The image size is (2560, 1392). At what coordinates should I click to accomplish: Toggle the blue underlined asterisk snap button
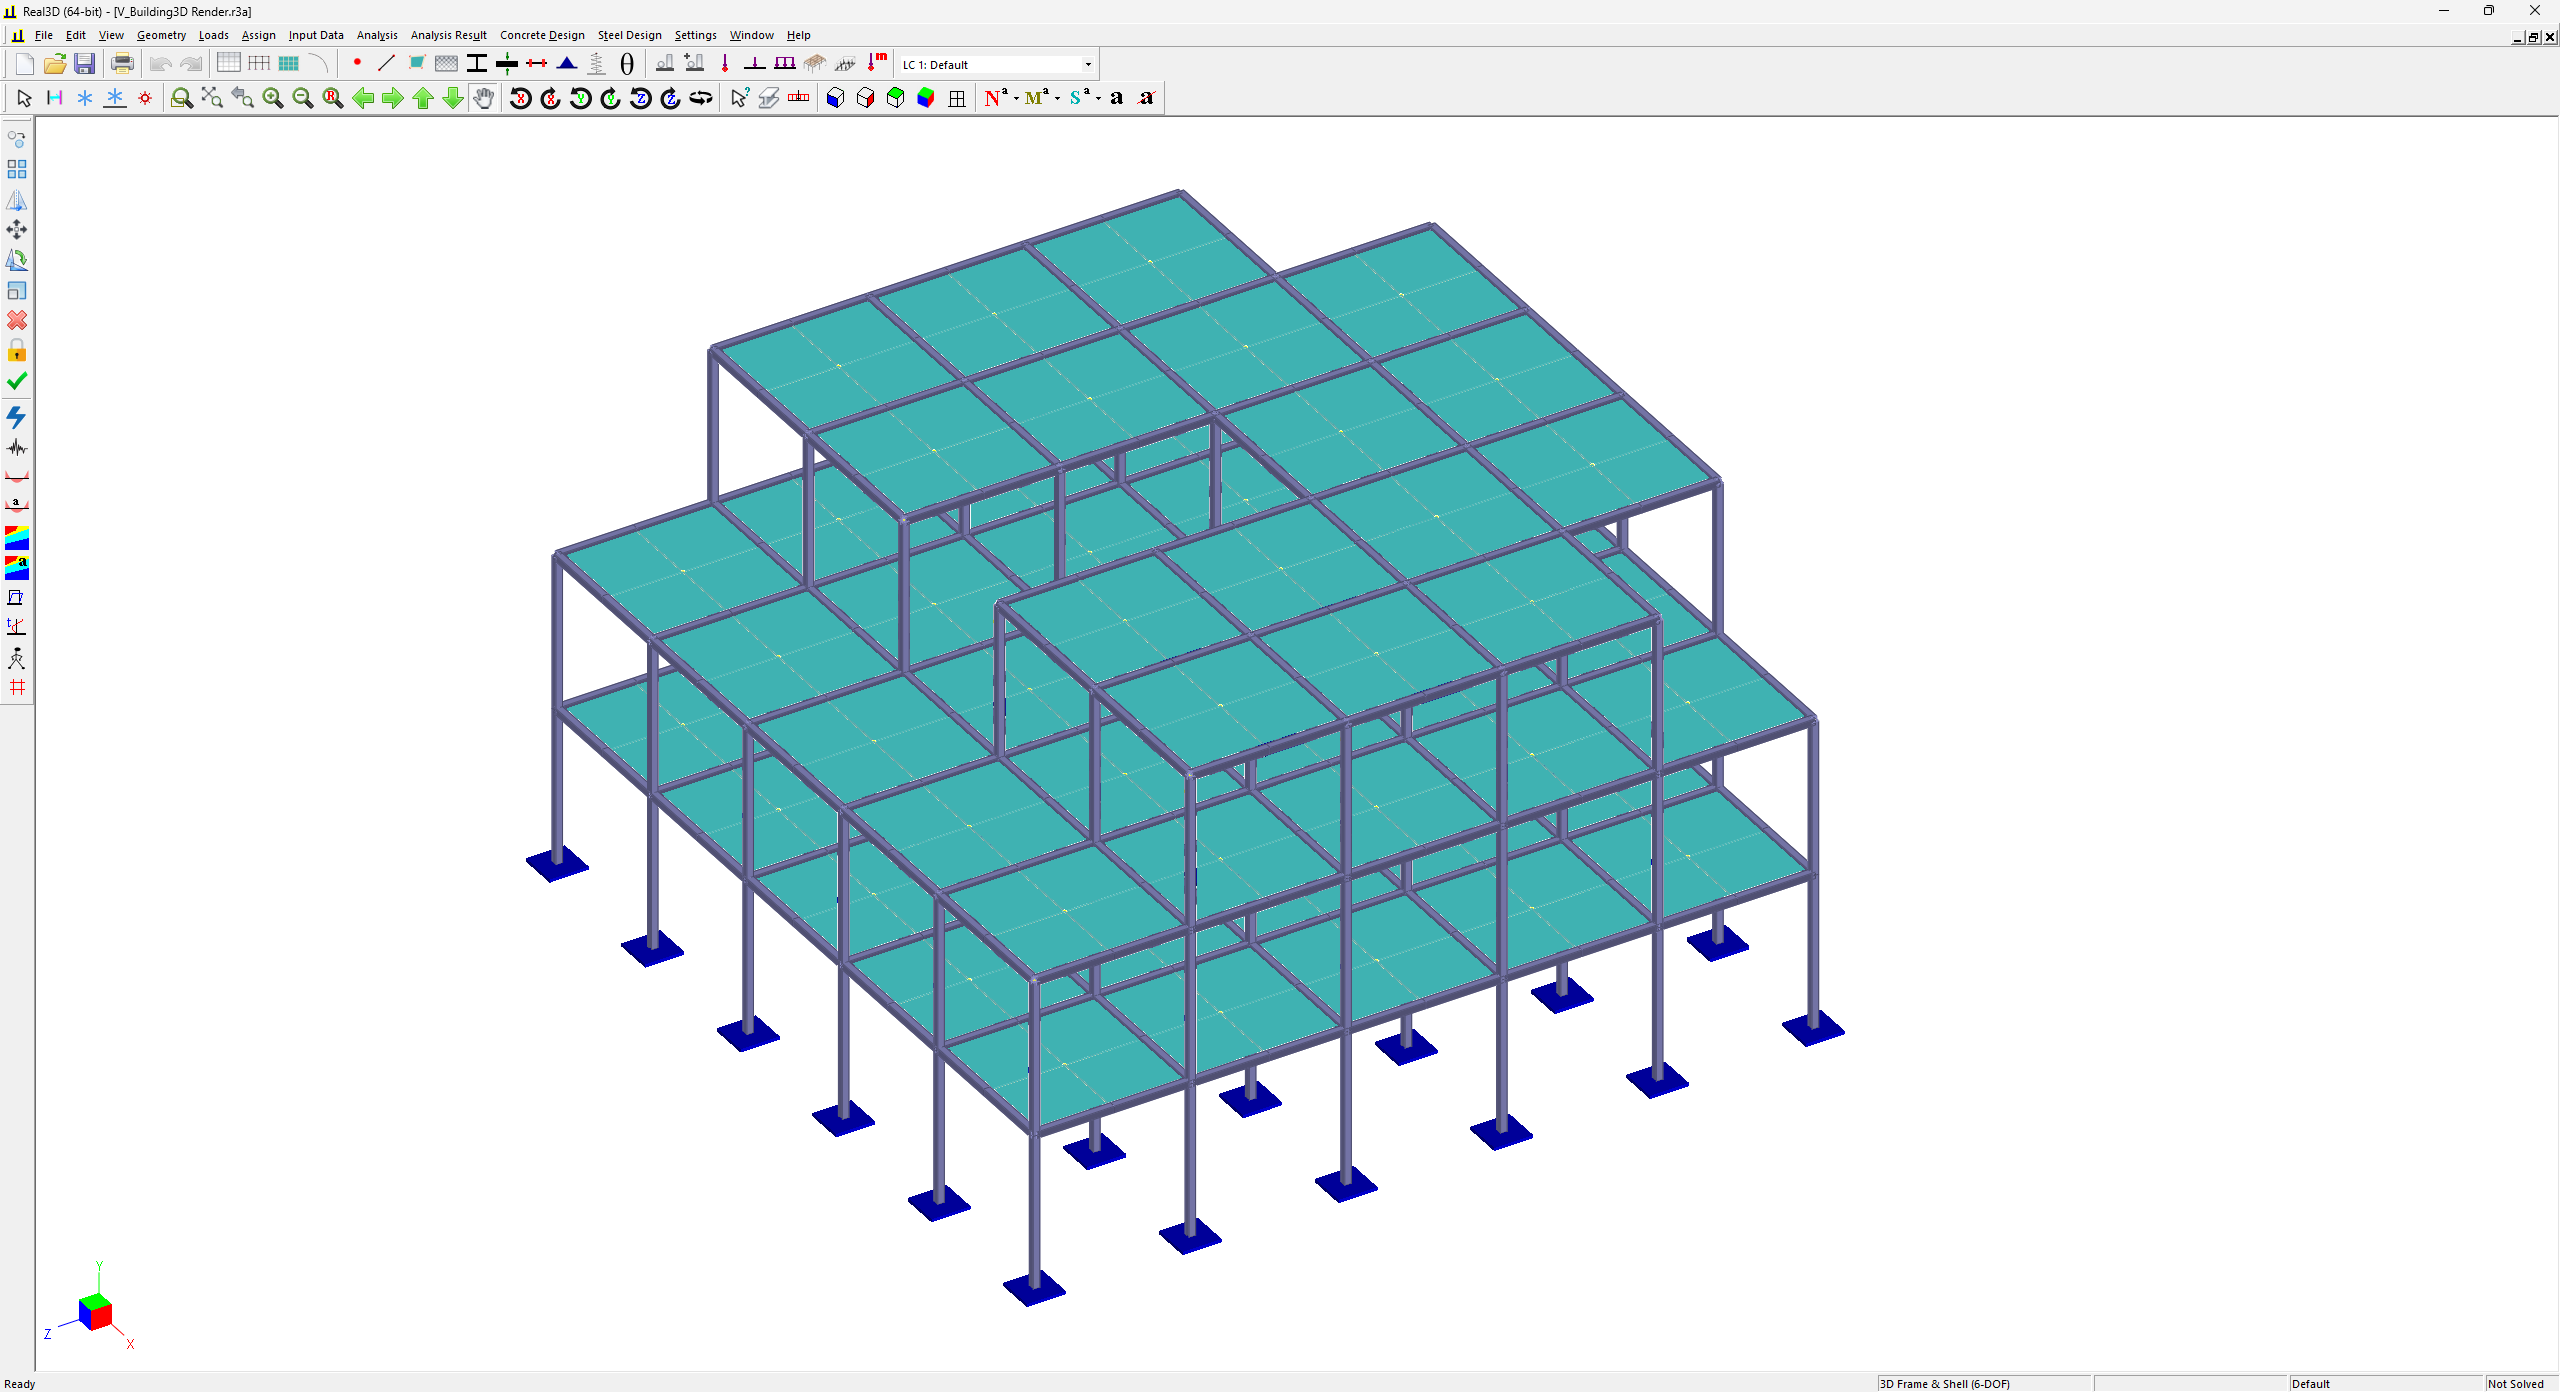pyautogui.click(x=115, y=98)
